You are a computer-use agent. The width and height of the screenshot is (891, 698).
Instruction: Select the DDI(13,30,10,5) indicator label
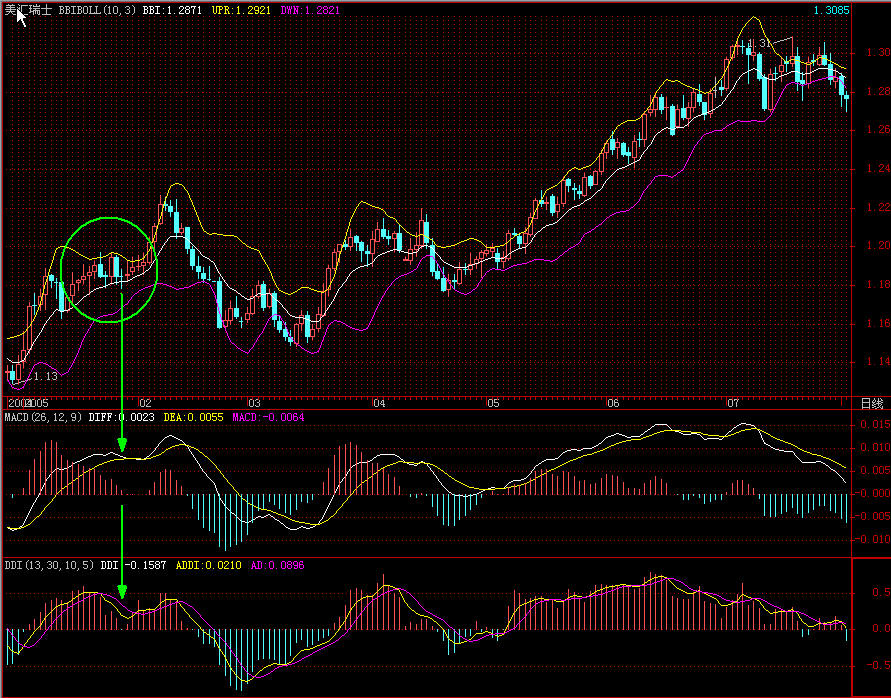coord(49,566)
